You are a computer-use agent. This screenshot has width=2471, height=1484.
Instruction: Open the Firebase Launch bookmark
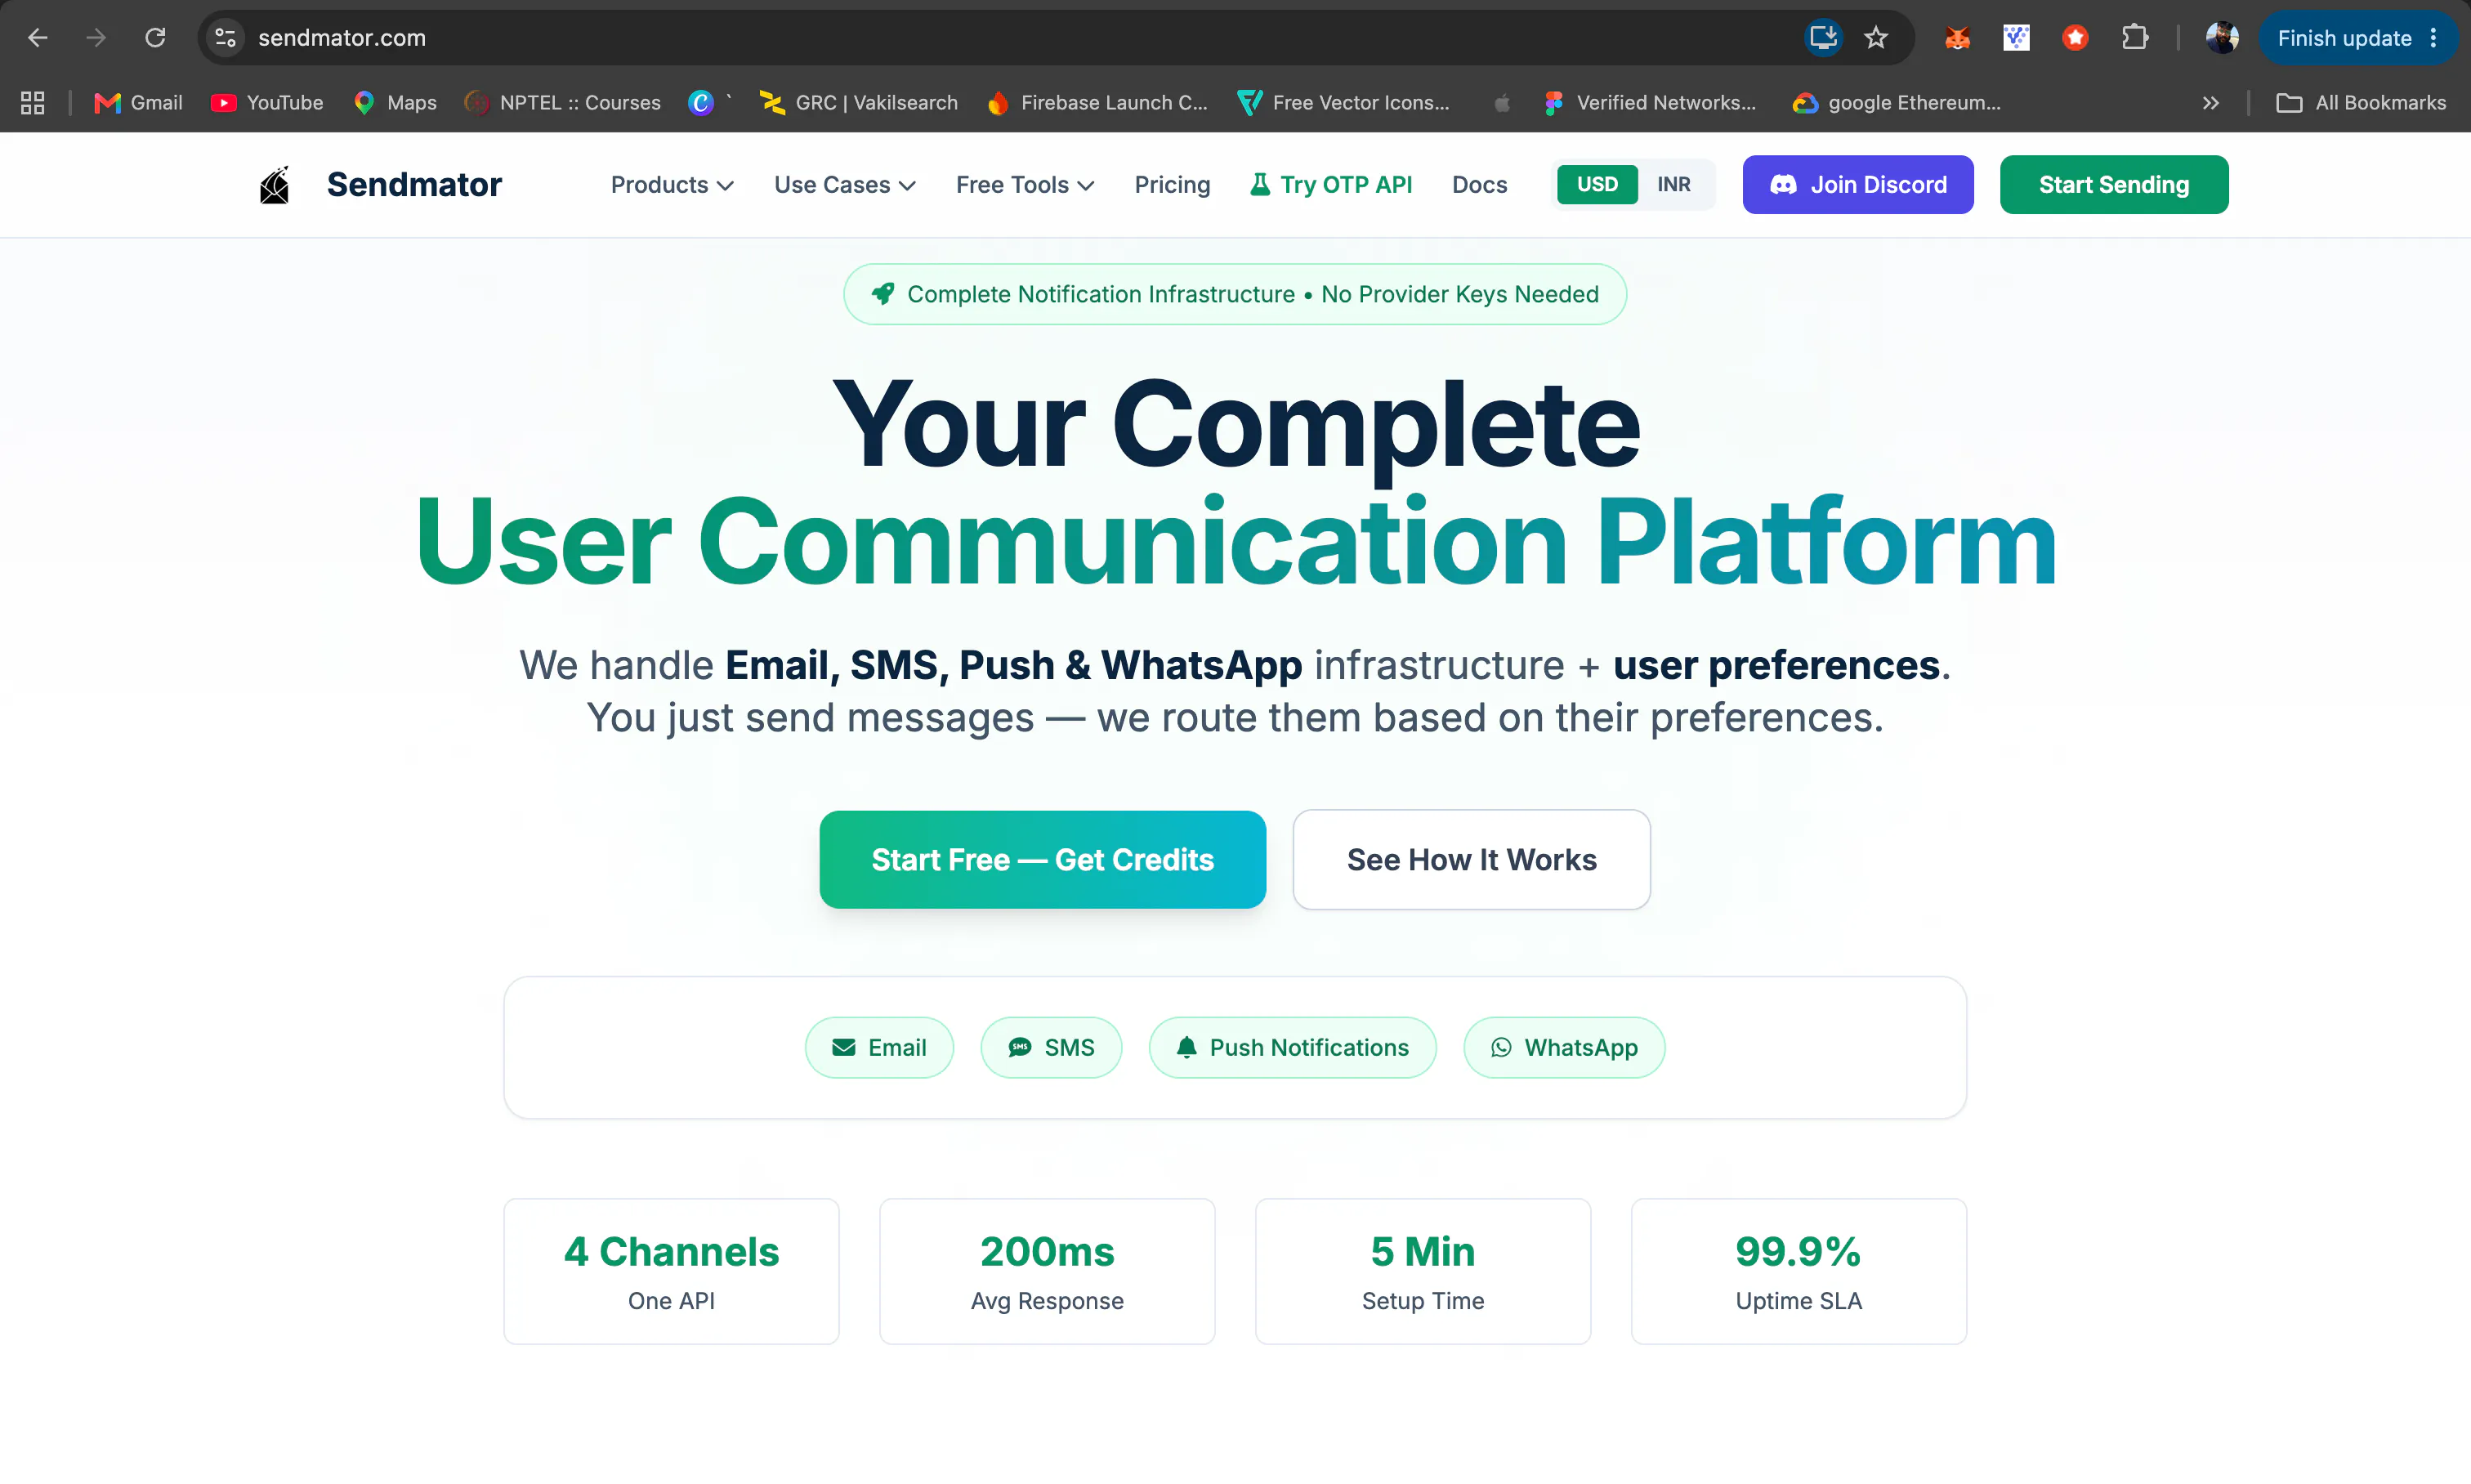(1097, 102)
